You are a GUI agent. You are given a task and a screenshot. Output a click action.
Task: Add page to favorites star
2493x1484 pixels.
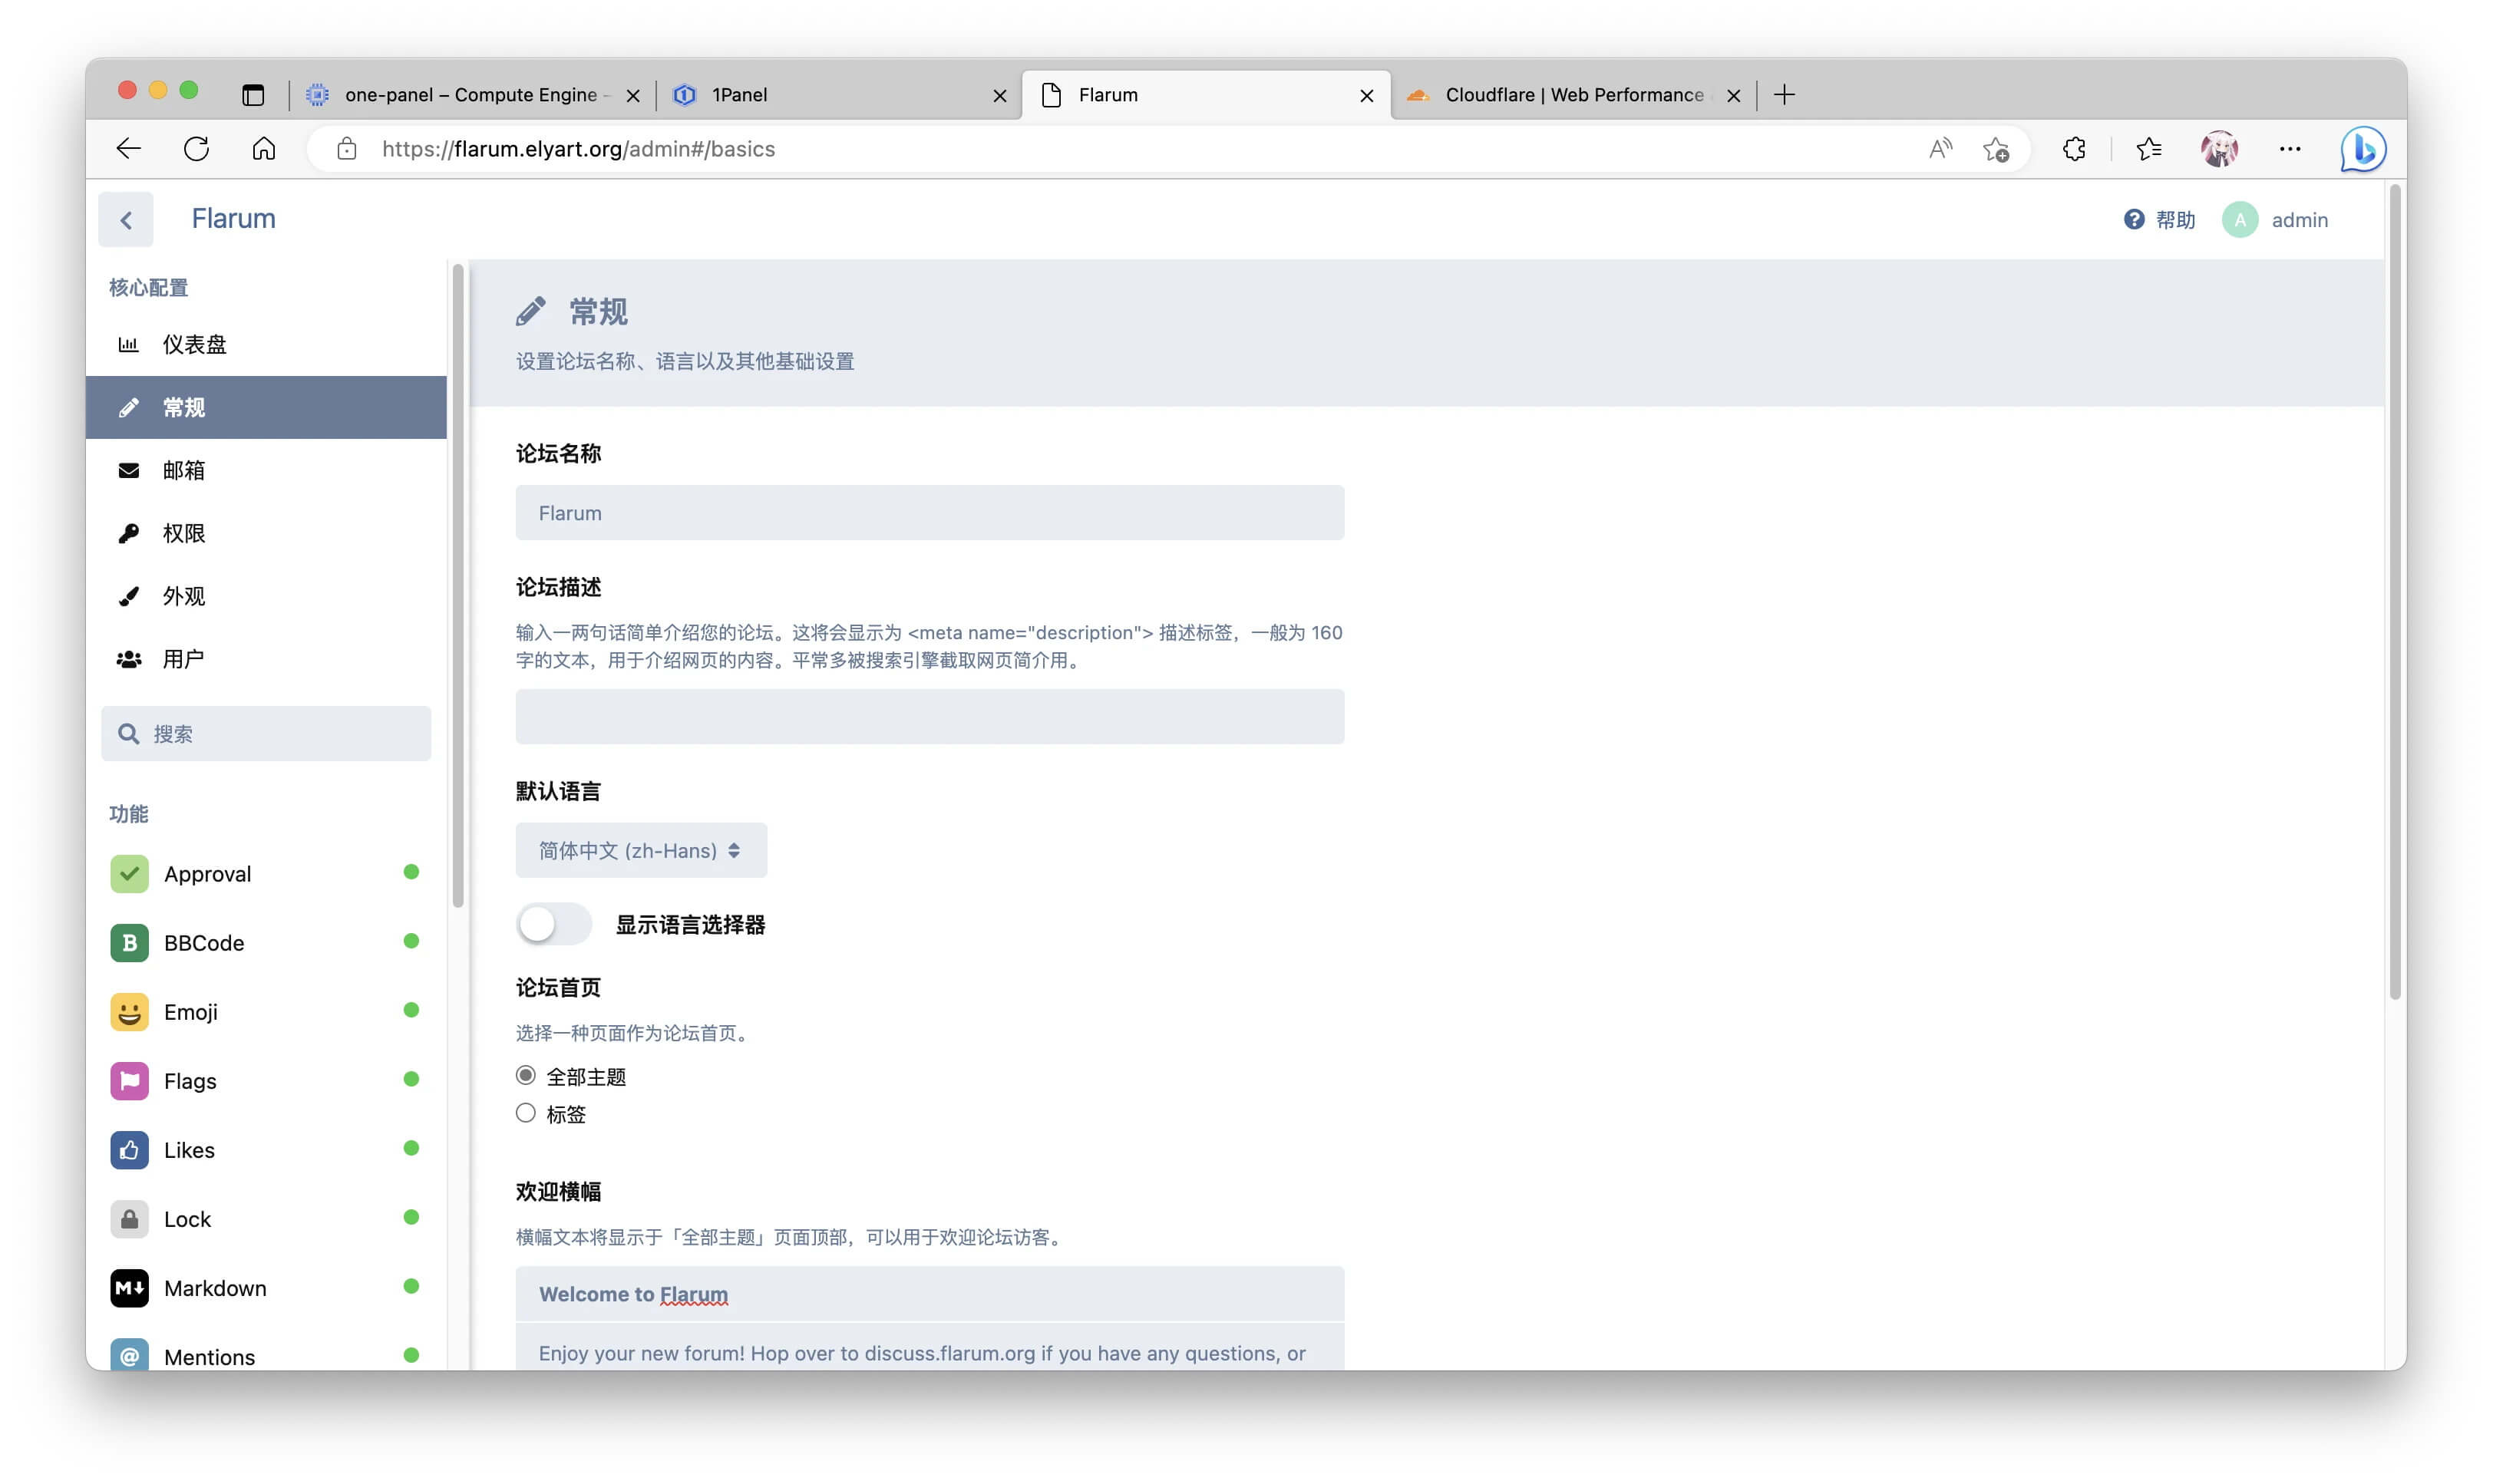(x=1996, y=149)
